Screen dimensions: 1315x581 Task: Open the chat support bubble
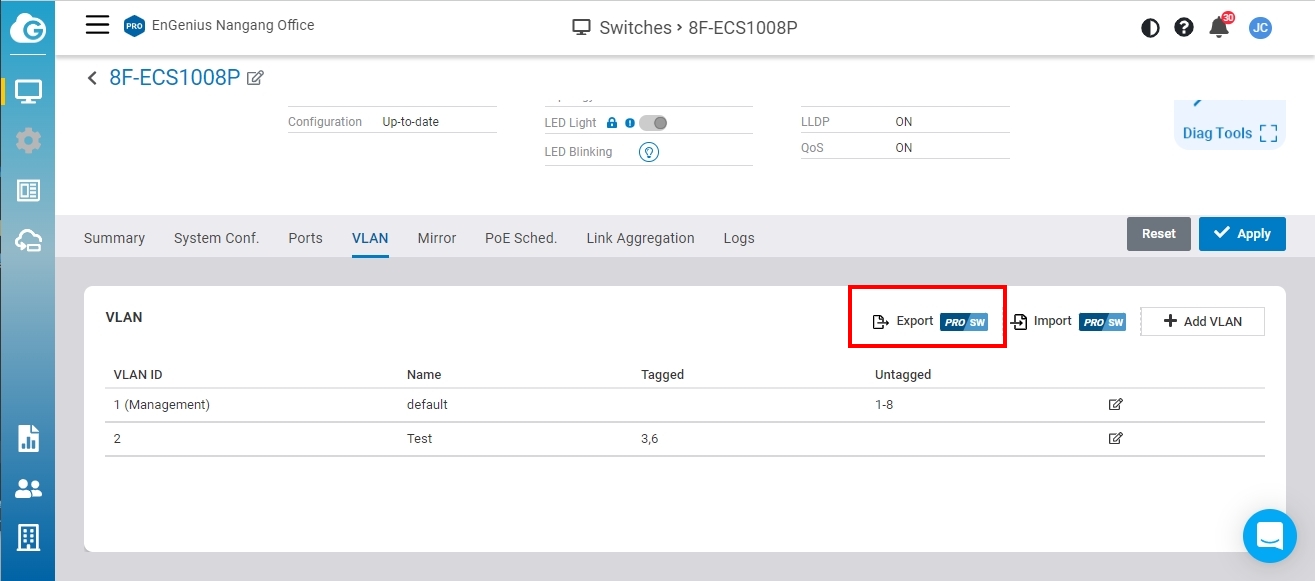1269,536
